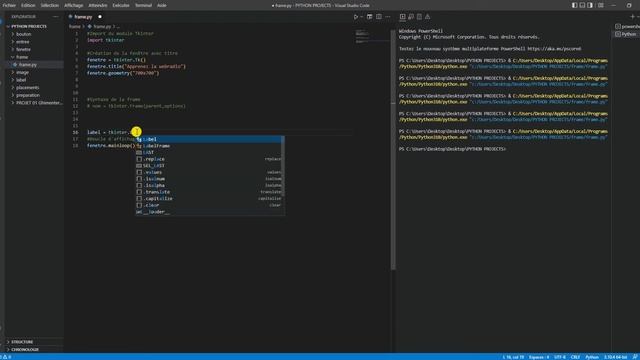Screen dimensions: 640x360
Task: Choose .translate suggestion in autocomplete
Action: (208, 192)
